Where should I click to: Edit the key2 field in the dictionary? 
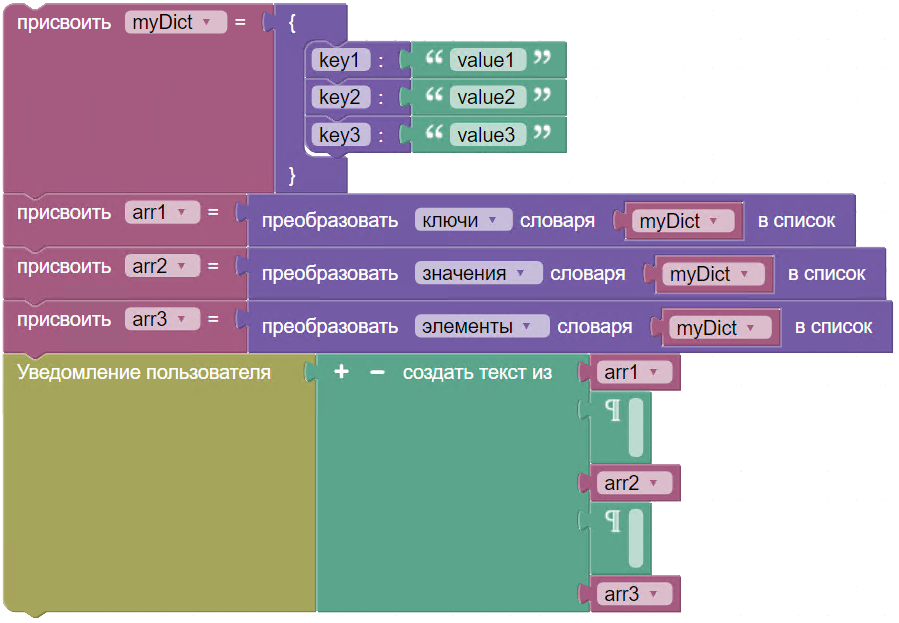point(341,97)
